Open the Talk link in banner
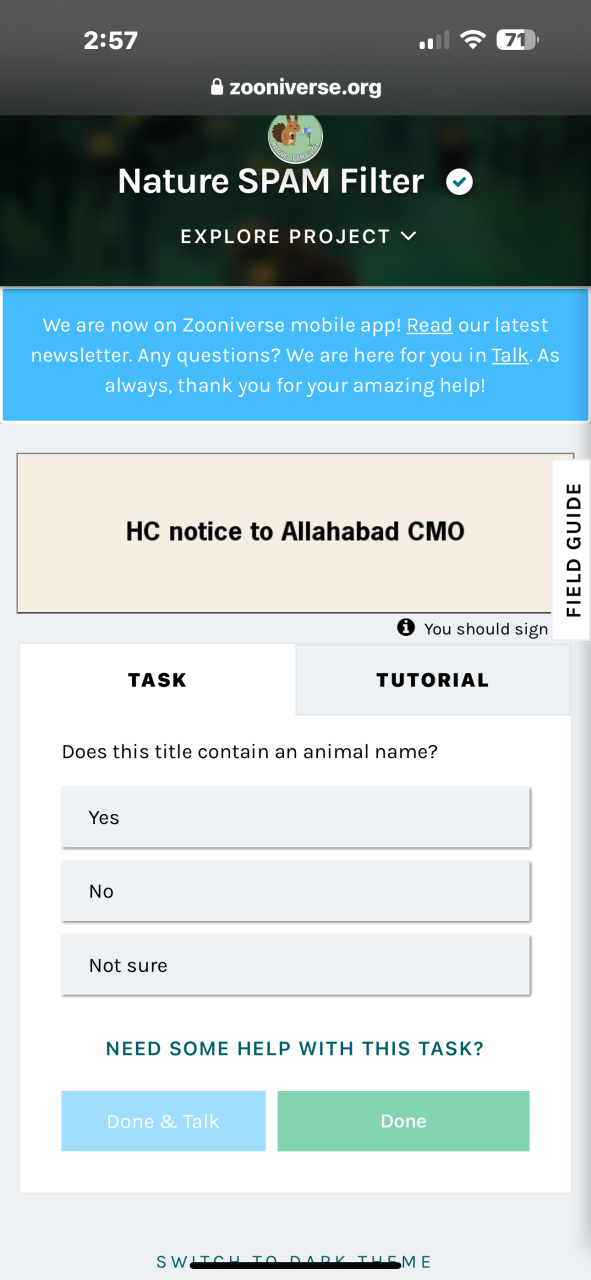The width and height of the screenshot is (591, 1280). point(510,355)
